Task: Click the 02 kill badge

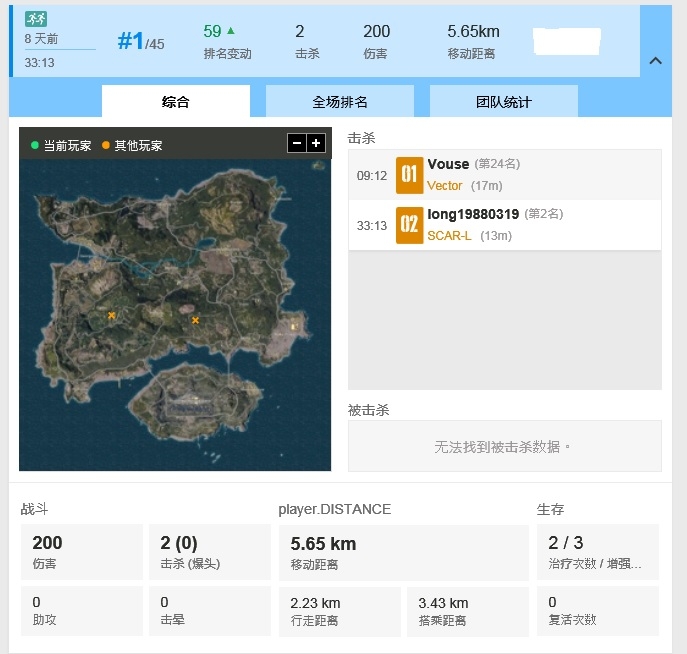Action: click(409, 225)
